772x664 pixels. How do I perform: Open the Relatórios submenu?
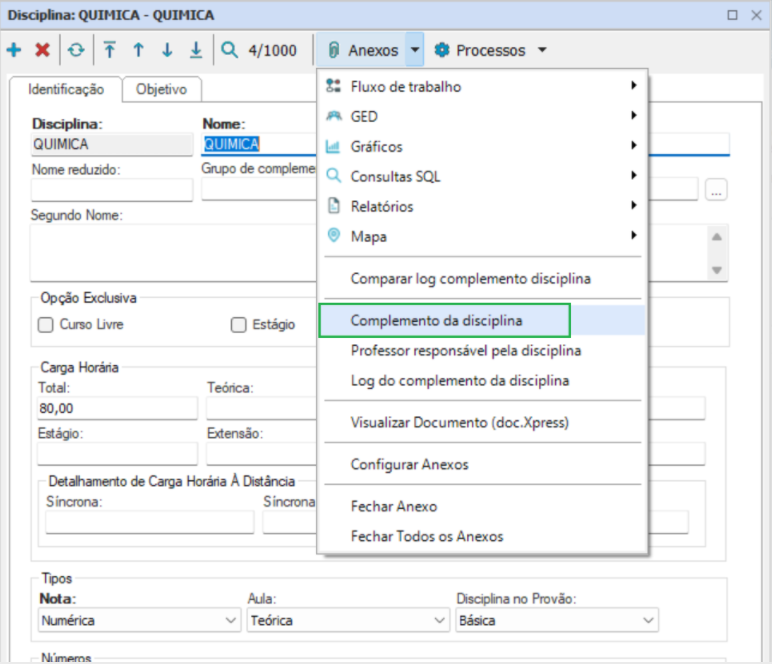click(x=482, y=206)
